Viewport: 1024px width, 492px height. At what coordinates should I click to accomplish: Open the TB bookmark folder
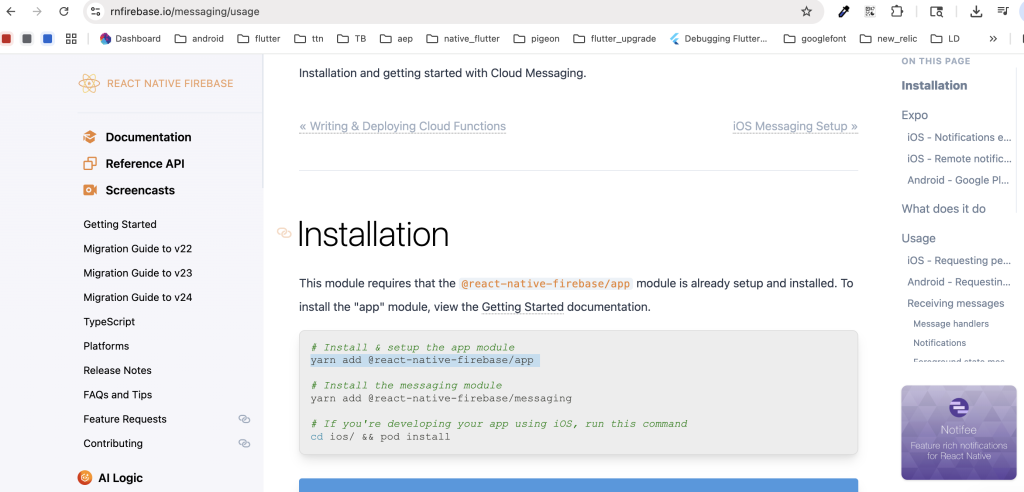click(x=351, y=39)
